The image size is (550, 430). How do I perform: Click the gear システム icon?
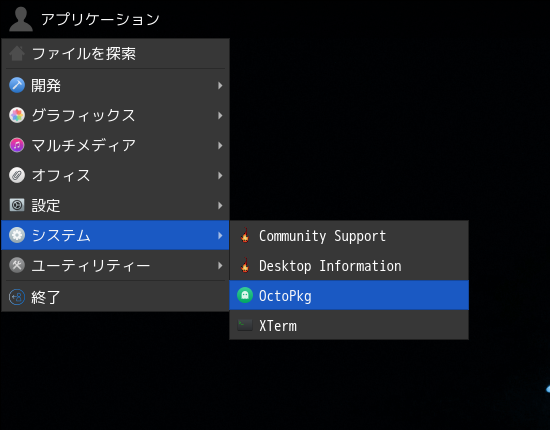pos(17,235)
